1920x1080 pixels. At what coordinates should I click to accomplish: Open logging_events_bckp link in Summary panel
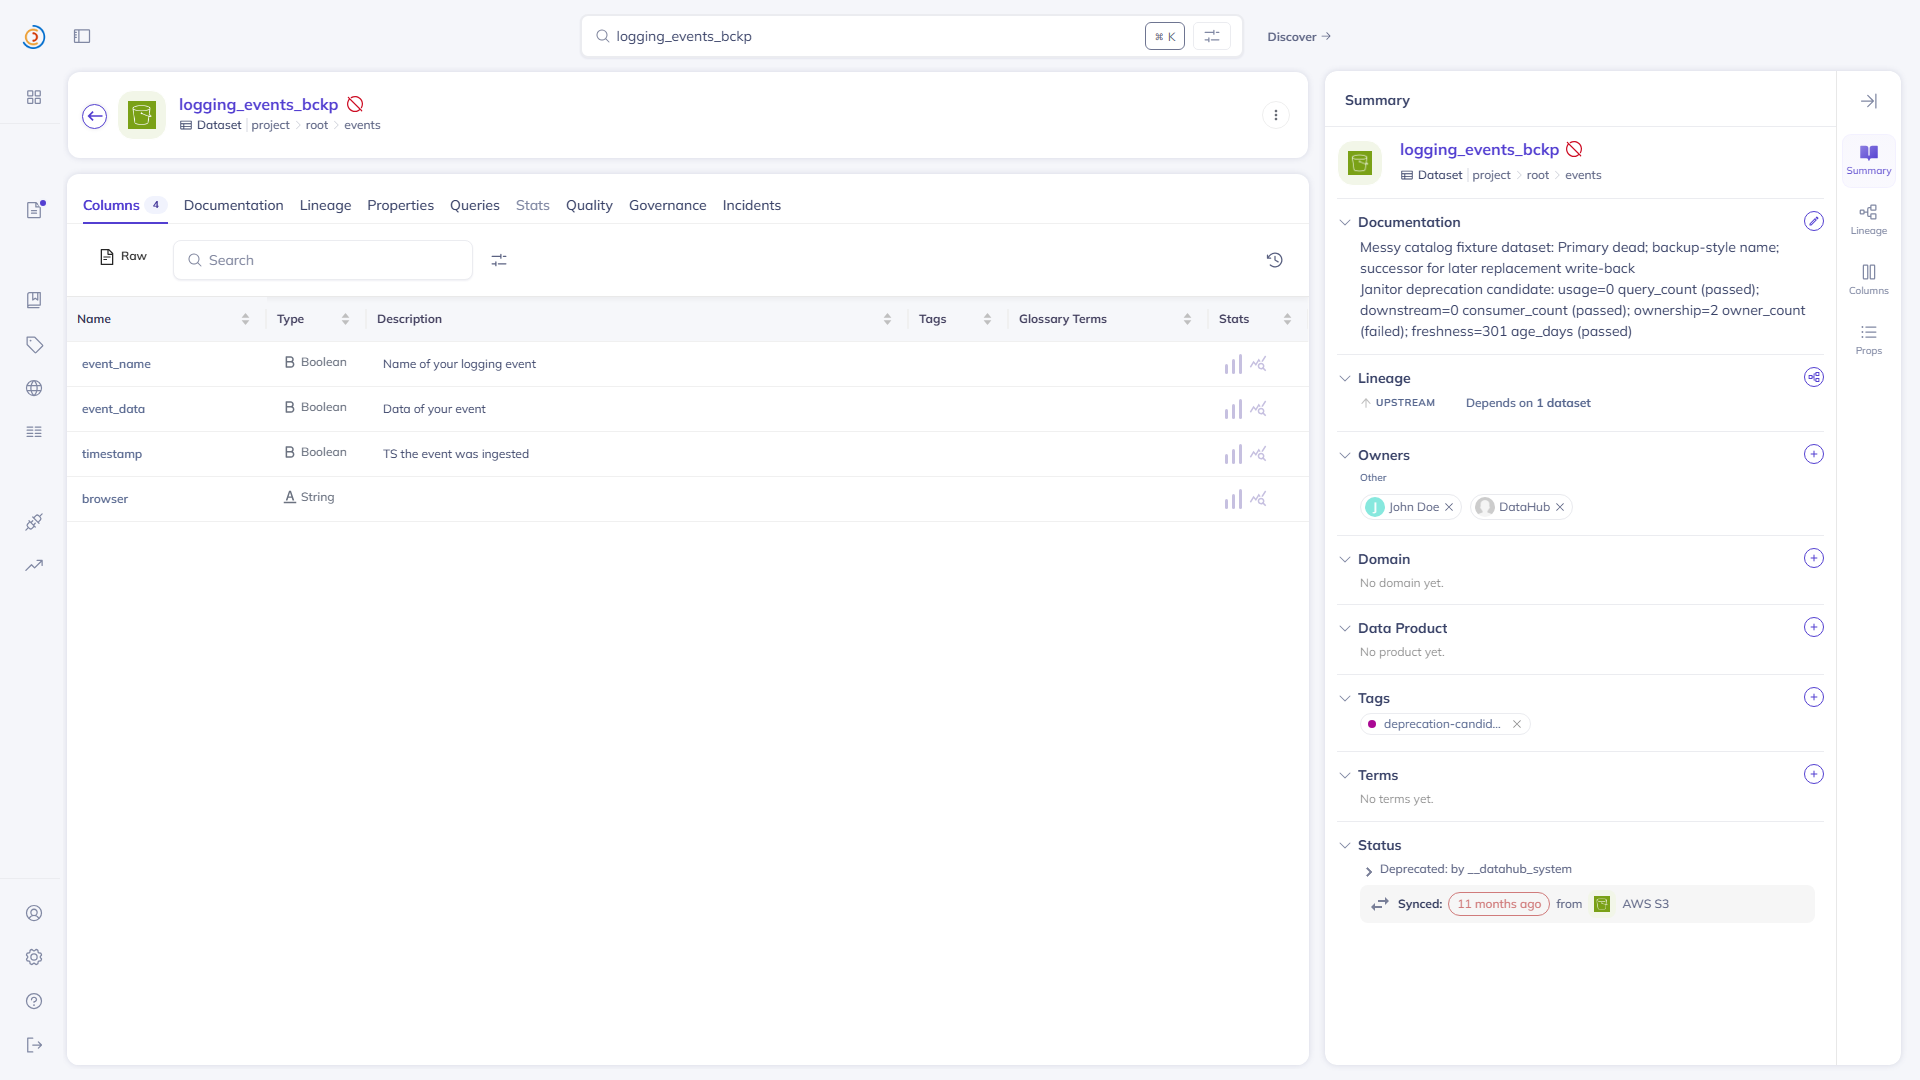1479,149
